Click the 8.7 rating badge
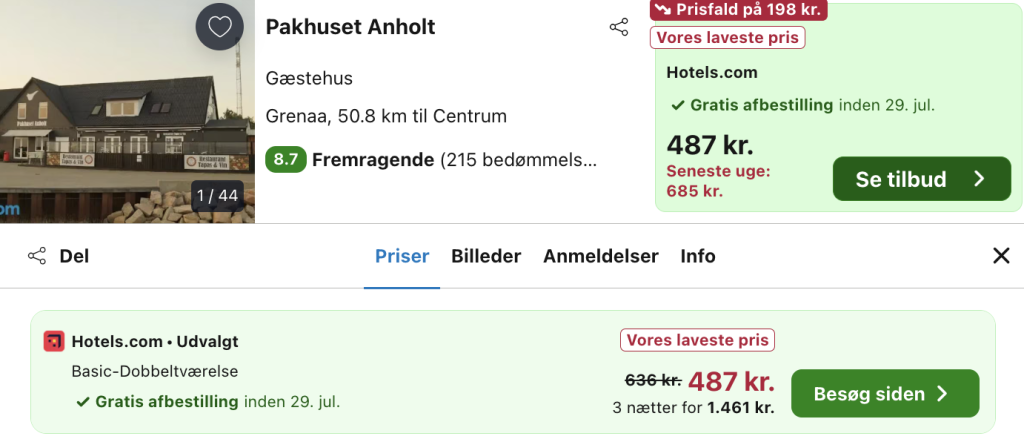This screenshot has width=1024, height=439. (x=285, y=160)
